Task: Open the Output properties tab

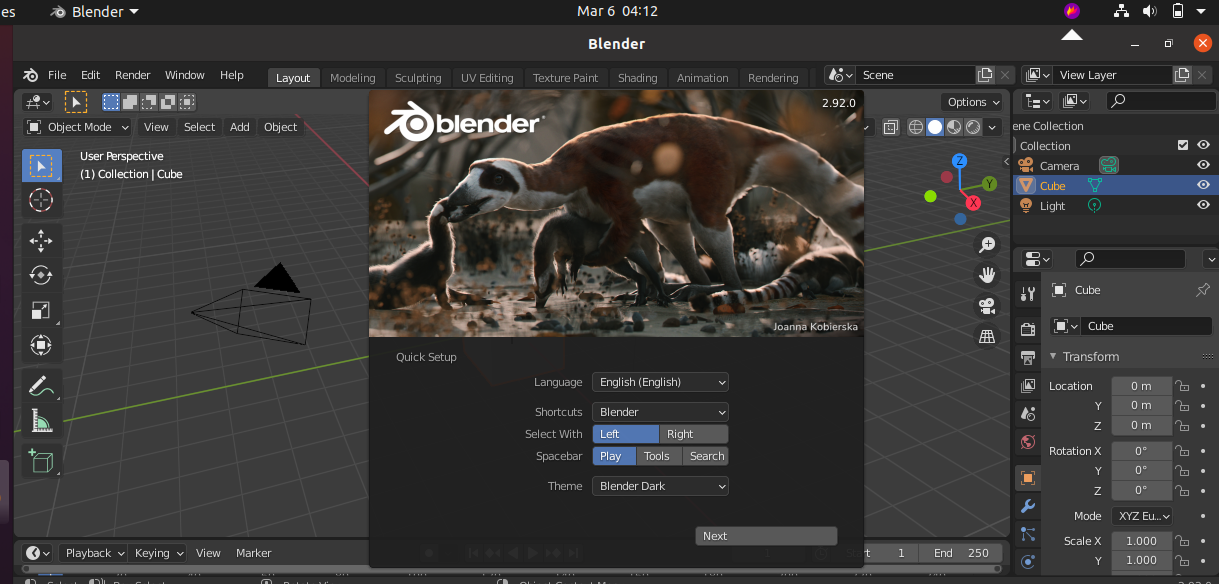Action: pyautogui.click(x=1027, y=357)
